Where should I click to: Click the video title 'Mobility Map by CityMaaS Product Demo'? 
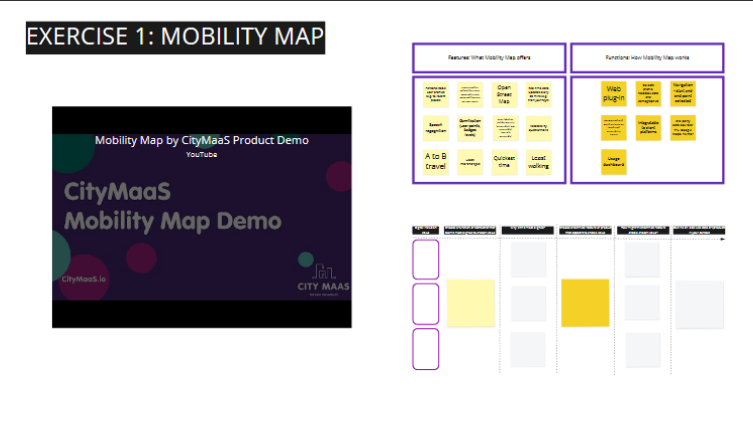click(x=202, y=140)
